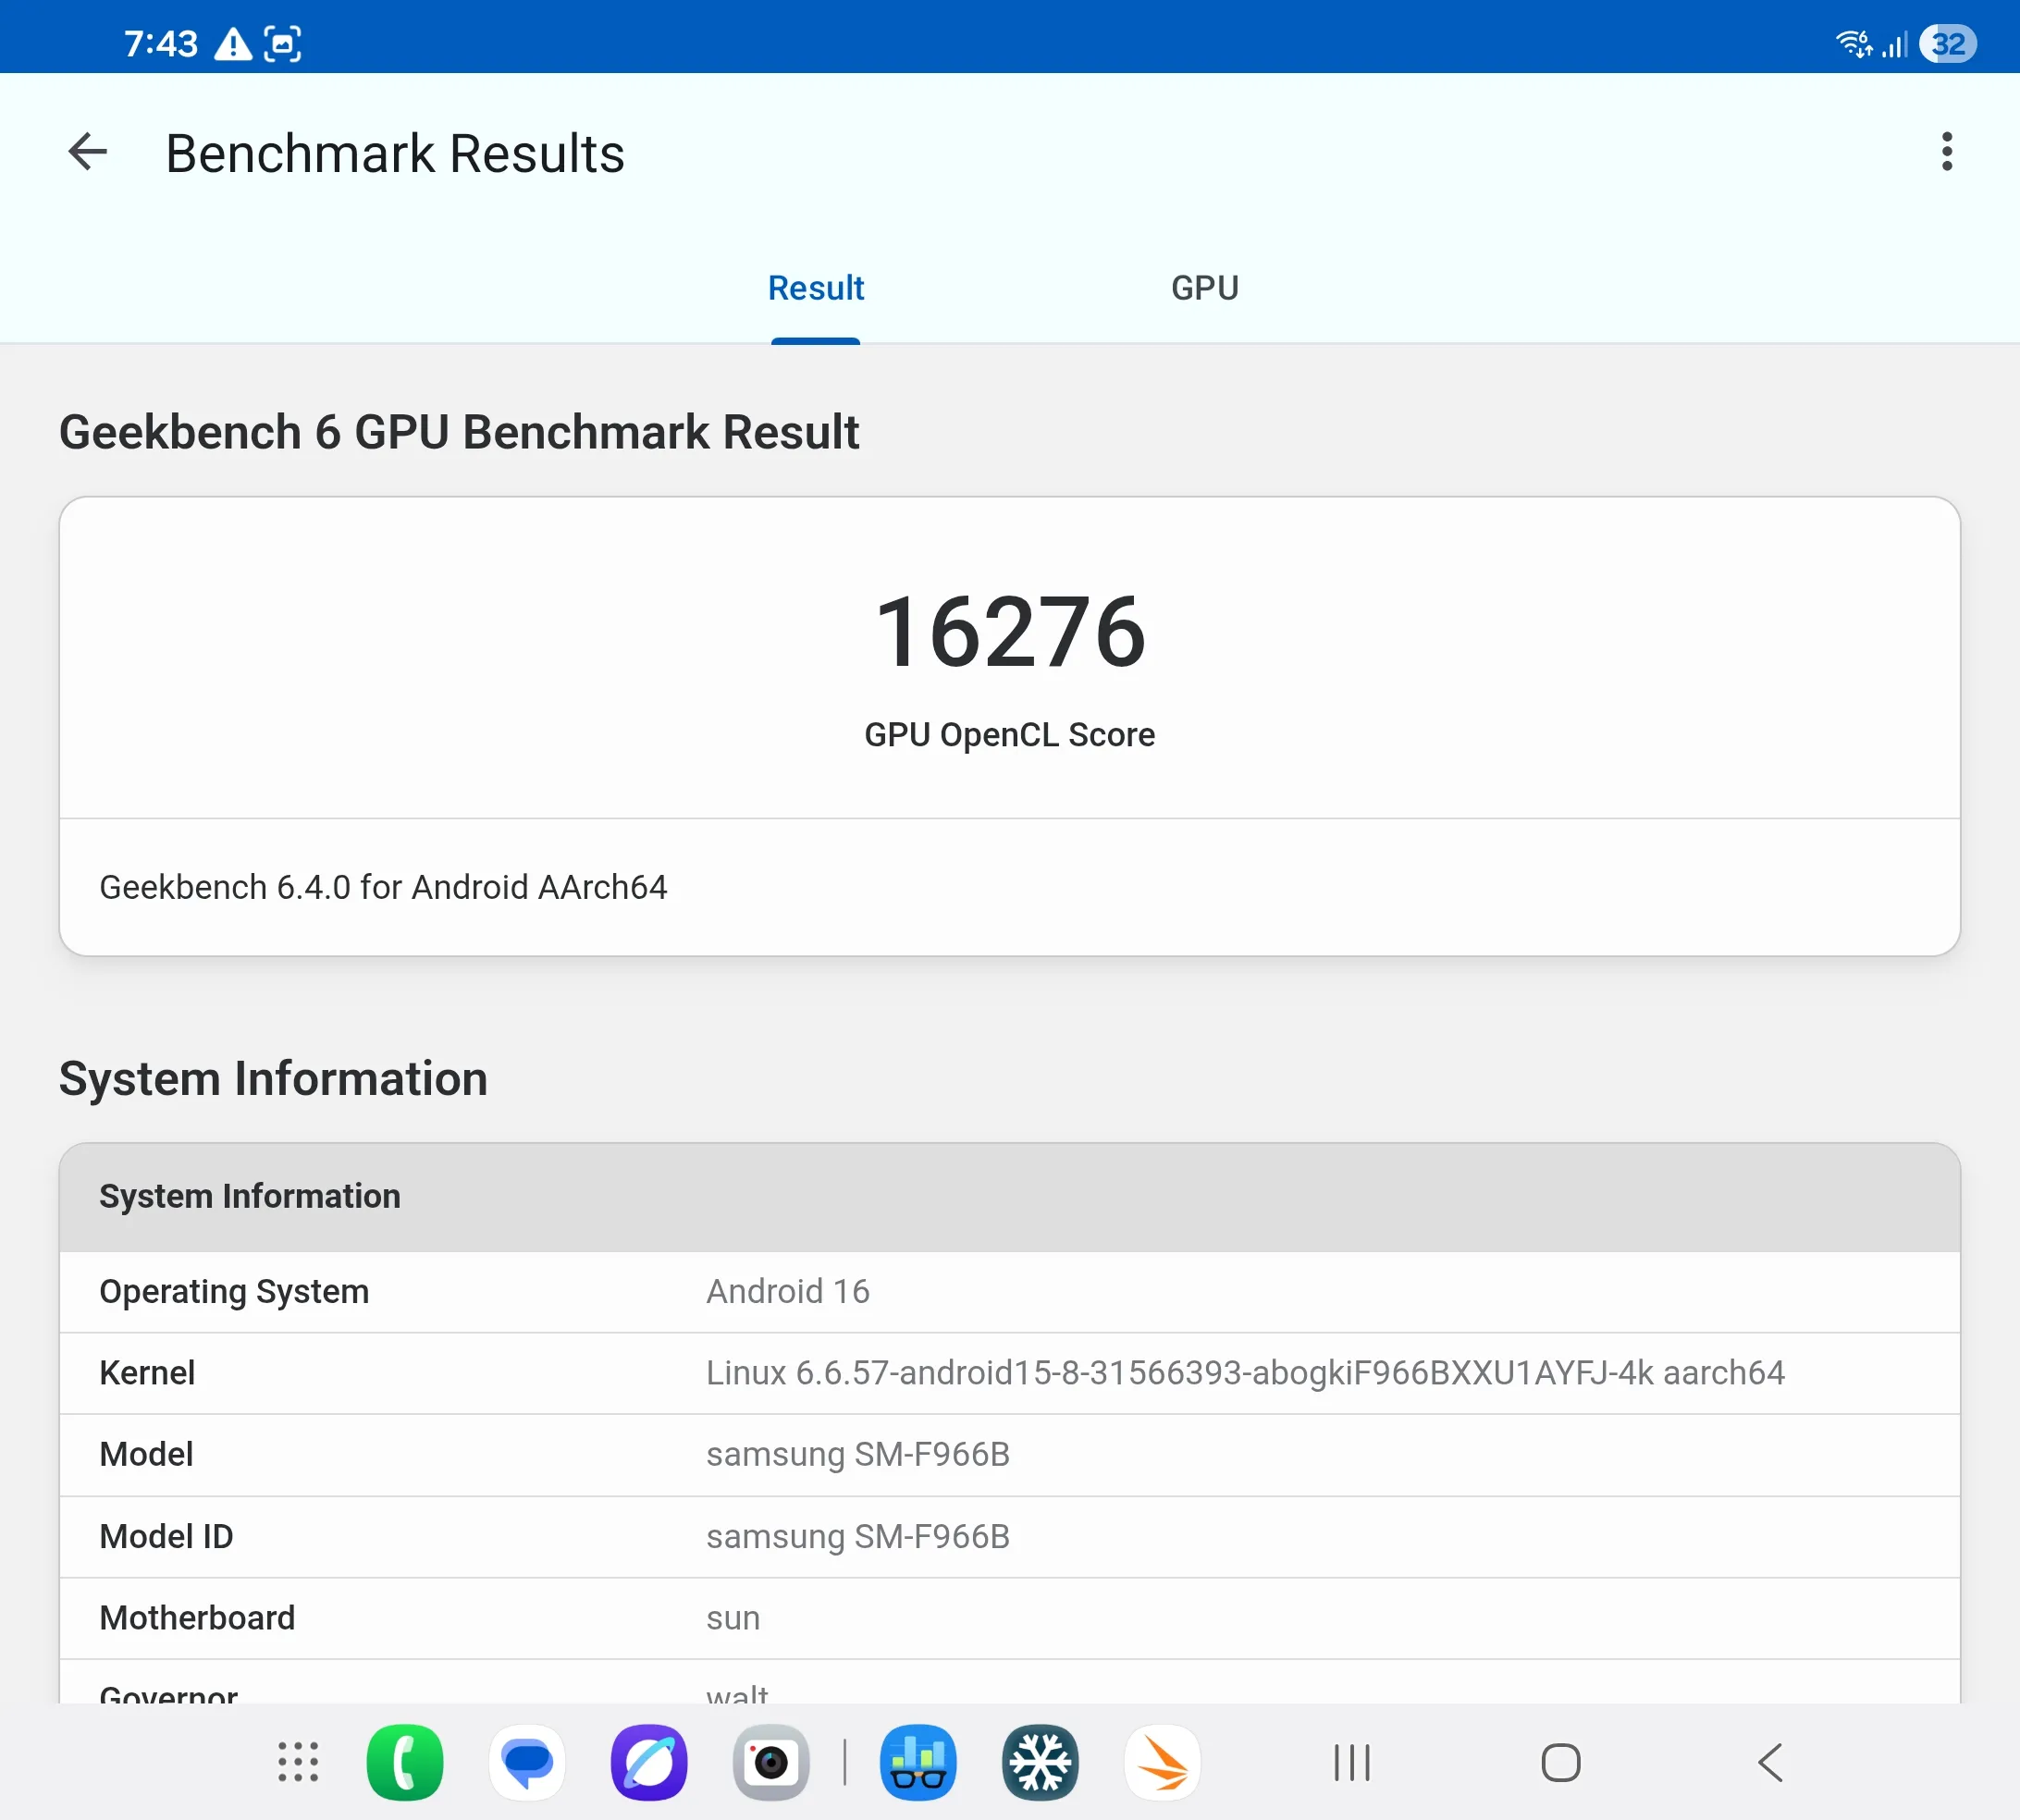Image resolution: width=2020 pixels, height=1820 pixels.
Task: Tap the Benchmark Results title
Action: (x=395, y=154)
